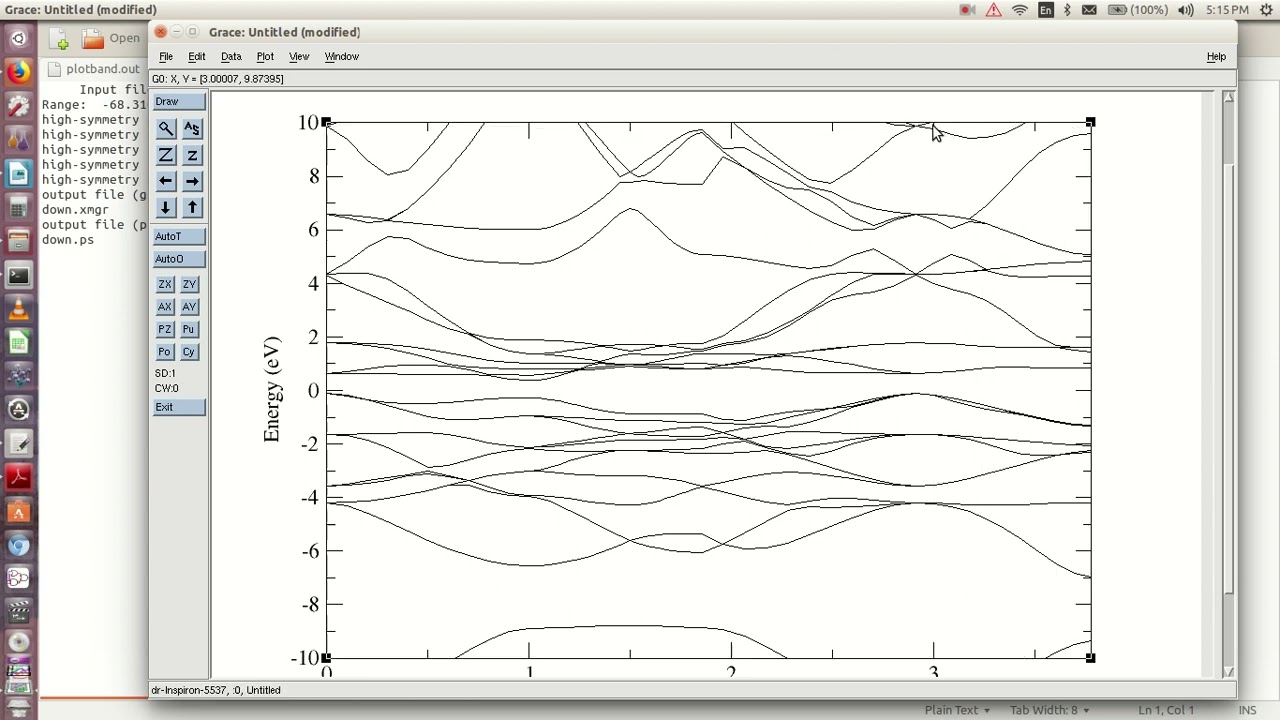This screenshot has height=720, width=1280.
Task: Launch Firefox from the dock
Action: pyautogui.click(x=19, y=72)
